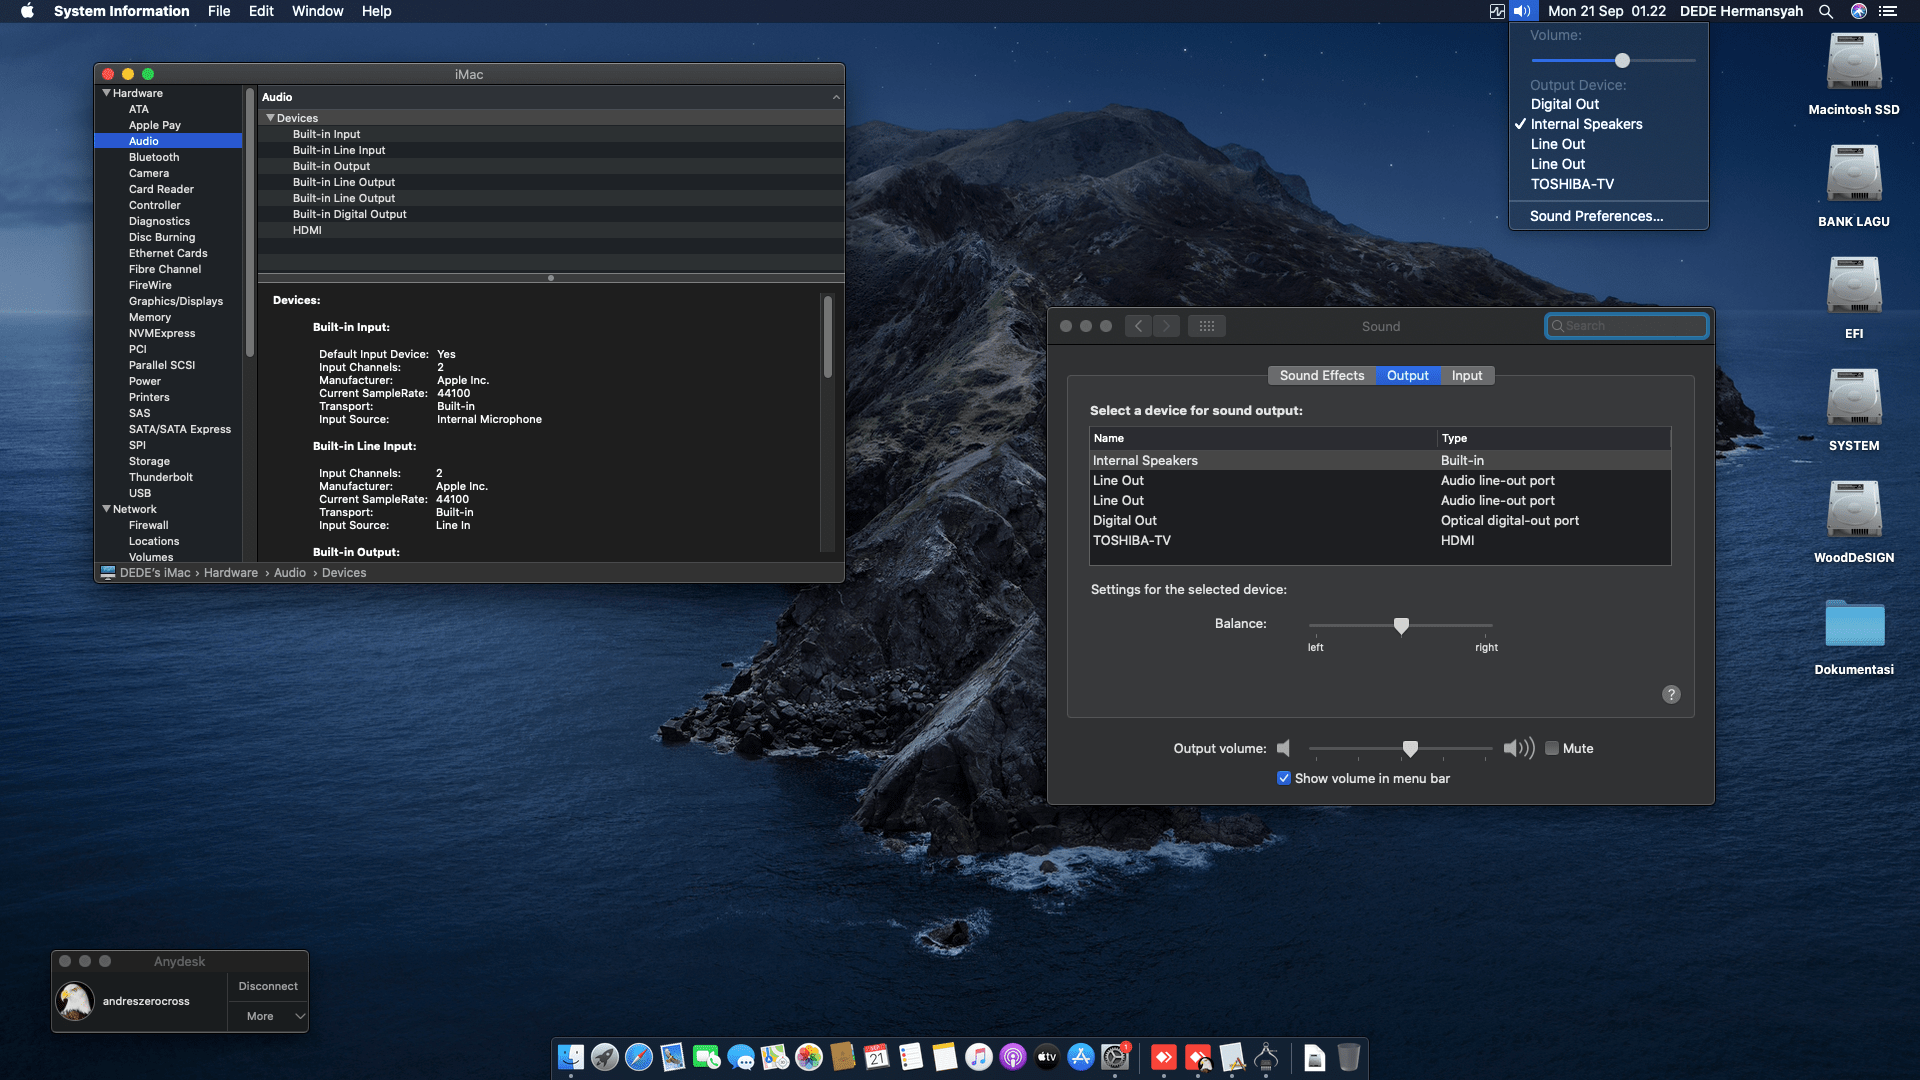Collapse the Hardware tree section
1920x1080 pixels.
coord(106,93)
